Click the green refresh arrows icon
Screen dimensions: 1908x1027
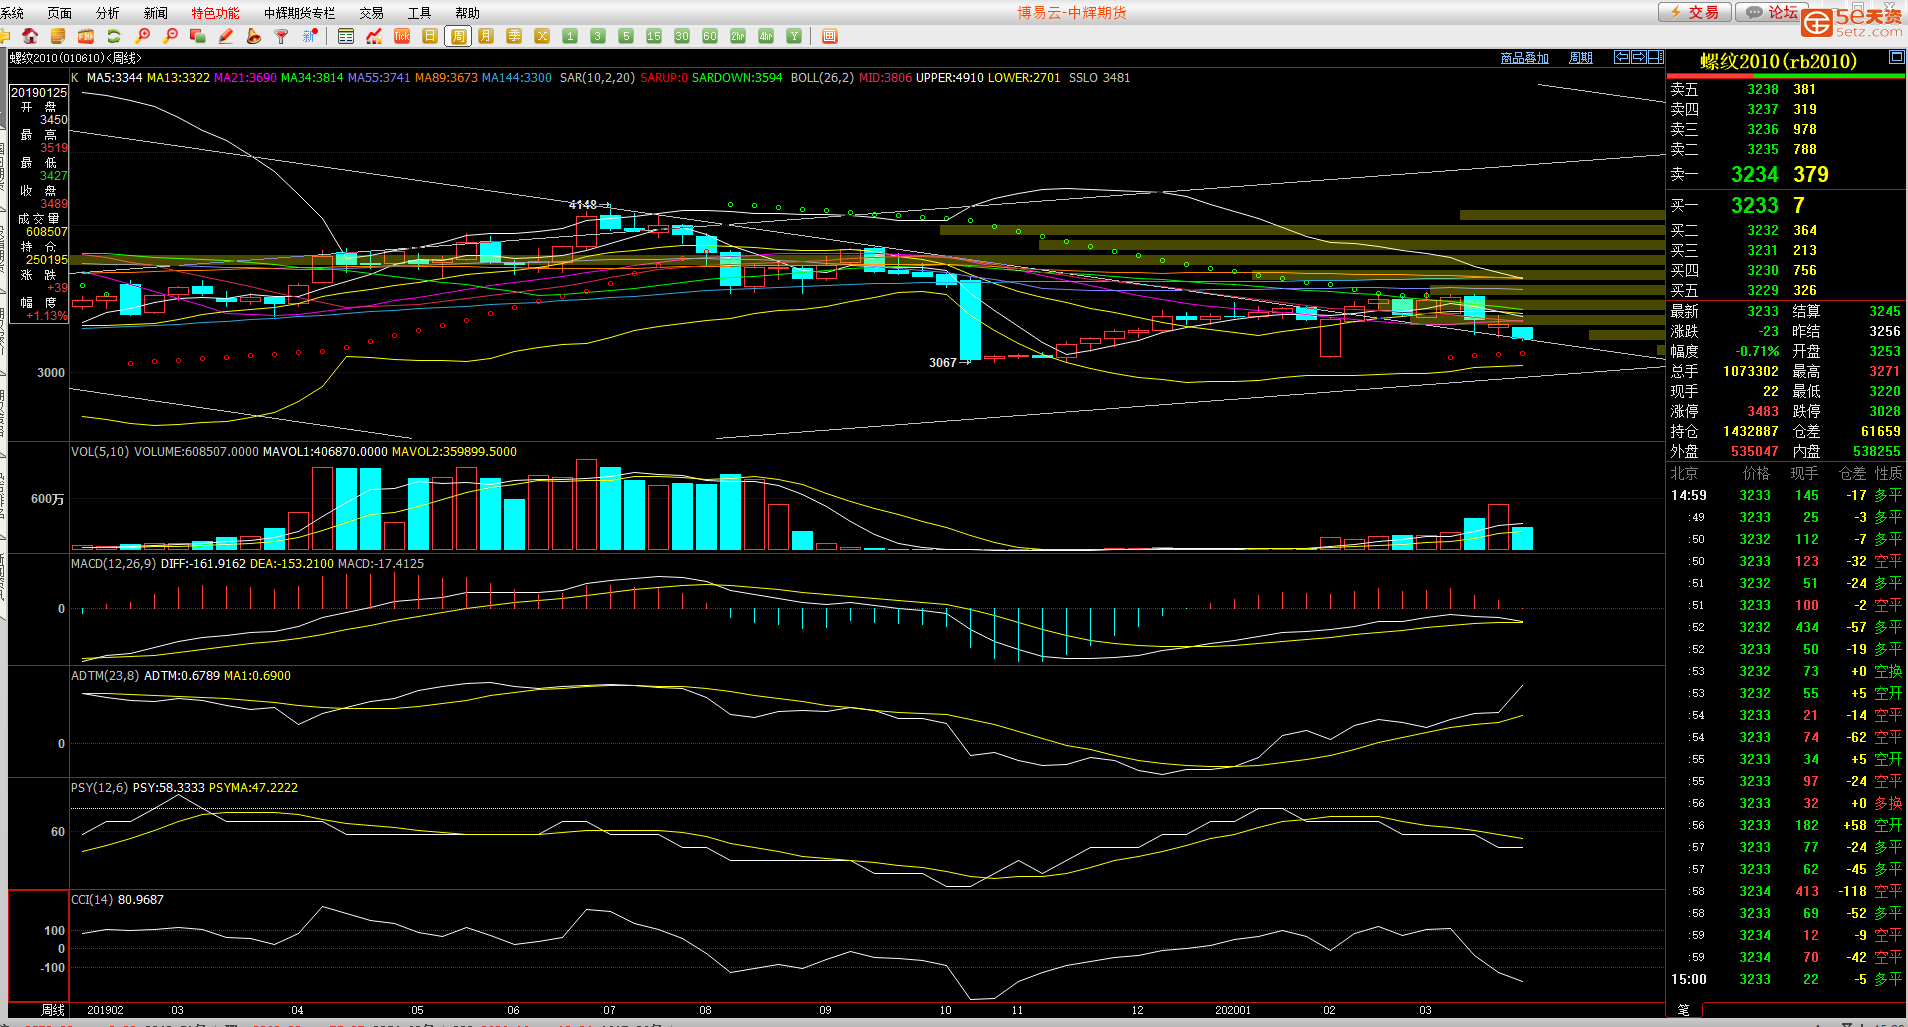[114, 36]
